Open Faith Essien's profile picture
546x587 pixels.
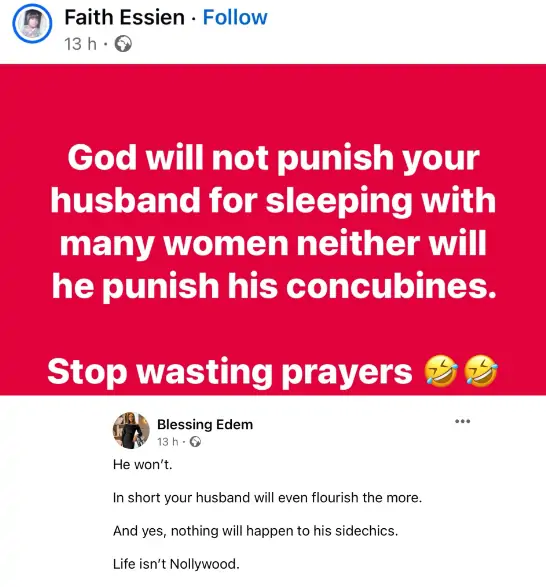point(32,23)
